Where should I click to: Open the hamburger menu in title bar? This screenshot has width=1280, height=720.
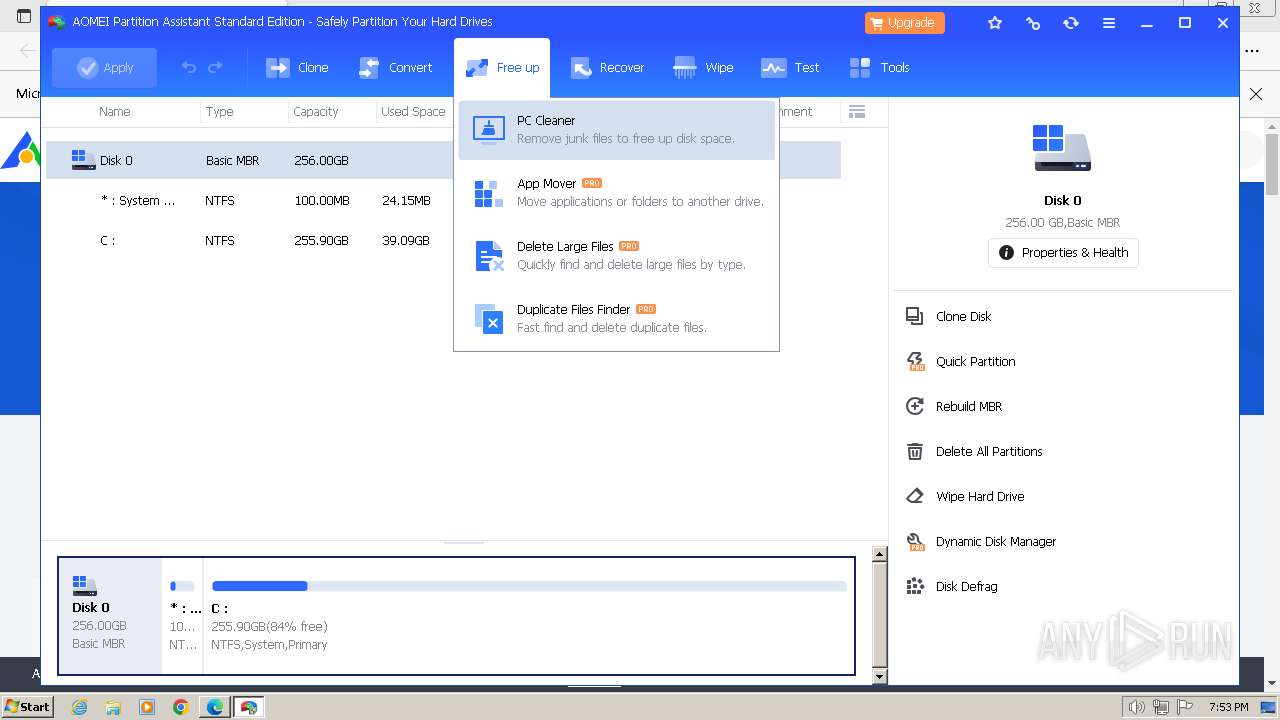[1109, 22]
